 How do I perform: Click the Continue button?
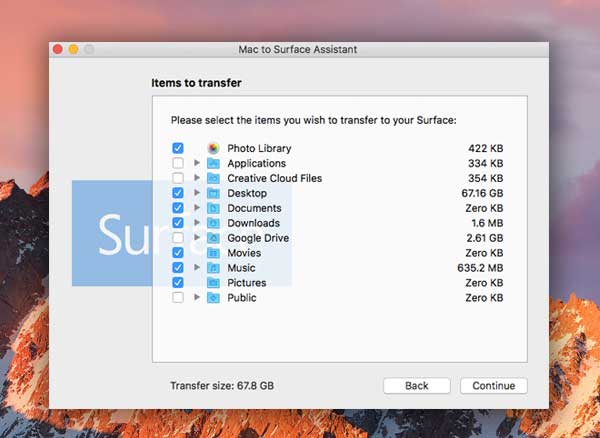pyautogui.click(x=494, y=386)
